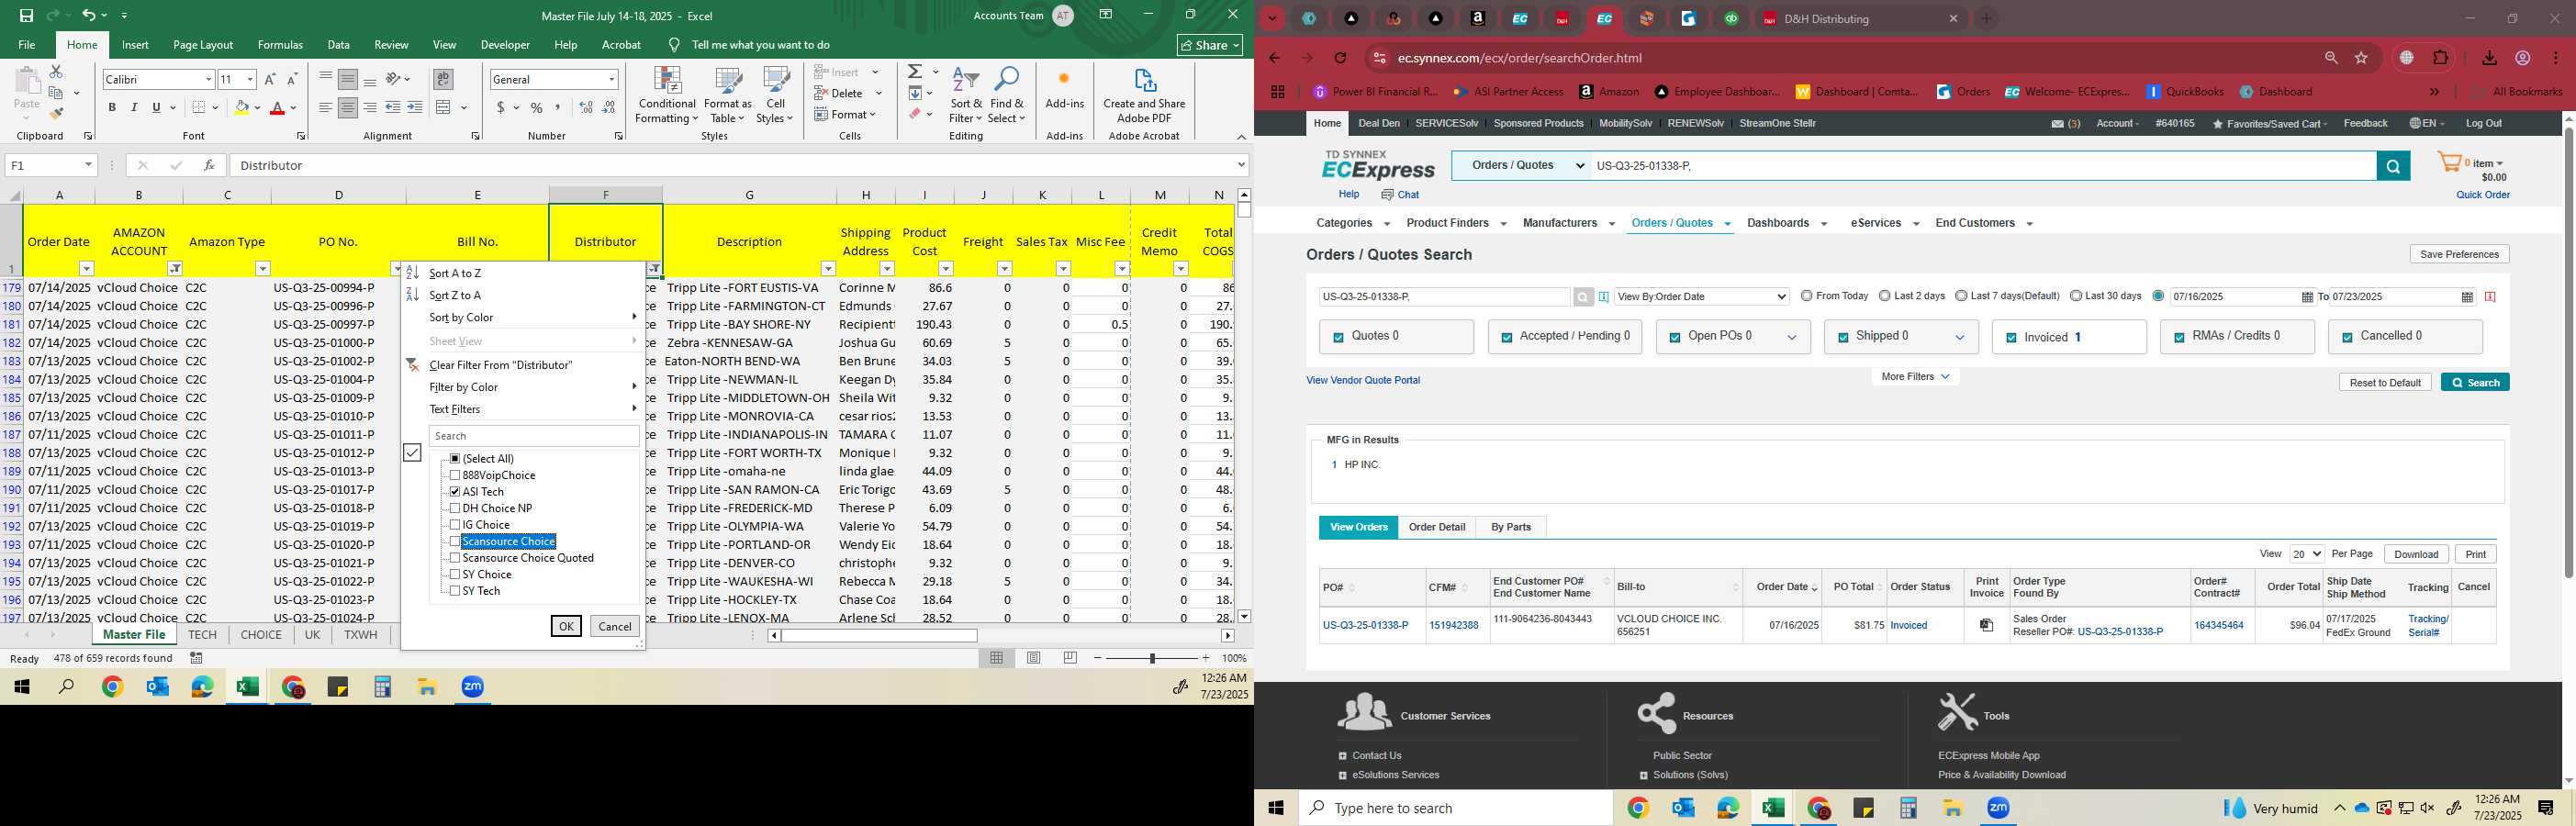
Task: Select the Last 30 days radio button
Action: (2076, 296)
